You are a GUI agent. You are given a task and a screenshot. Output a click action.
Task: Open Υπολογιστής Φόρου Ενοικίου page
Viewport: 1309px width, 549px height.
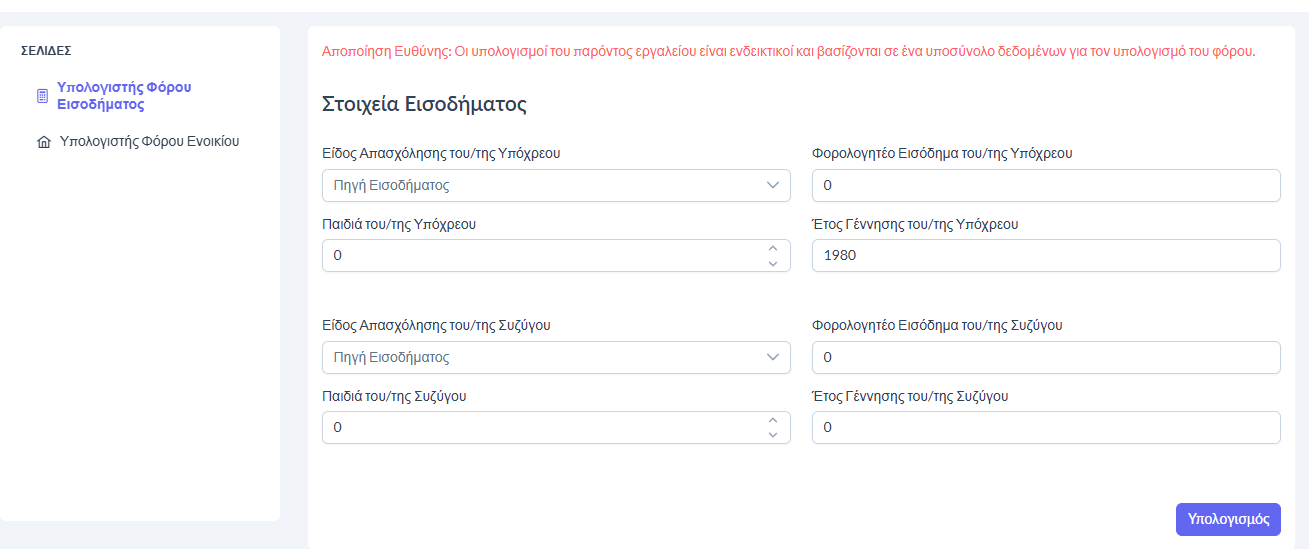[149, 141]
